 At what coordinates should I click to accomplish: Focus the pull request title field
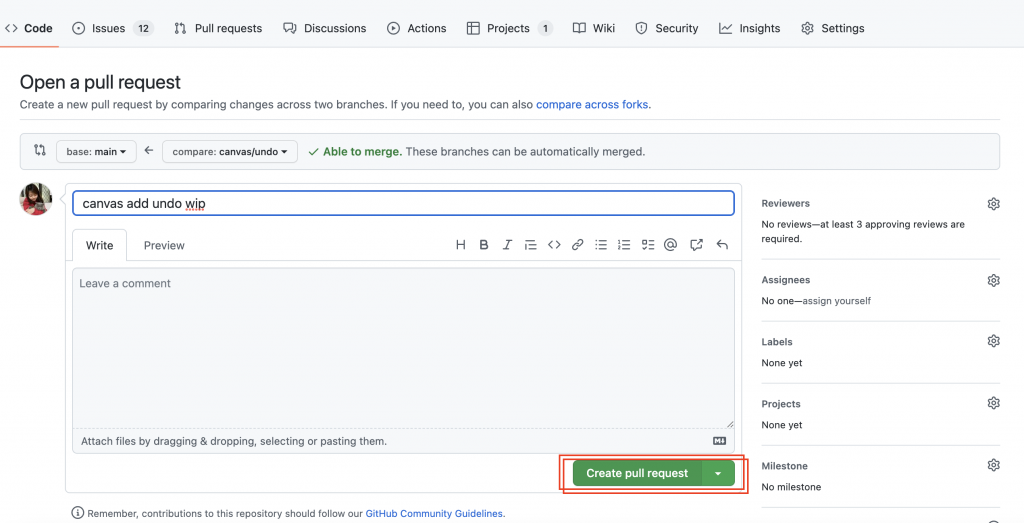(x=403, y=204)
